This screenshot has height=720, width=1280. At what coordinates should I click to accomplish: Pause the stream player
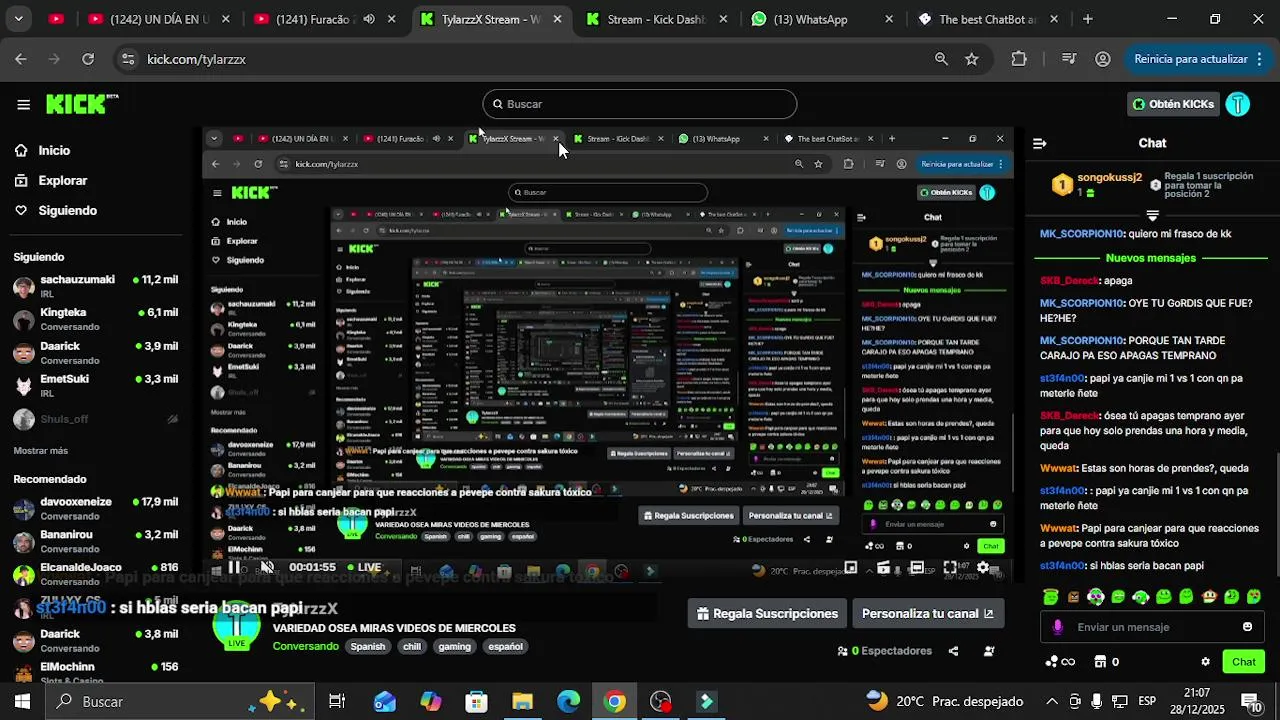[233, 567]
